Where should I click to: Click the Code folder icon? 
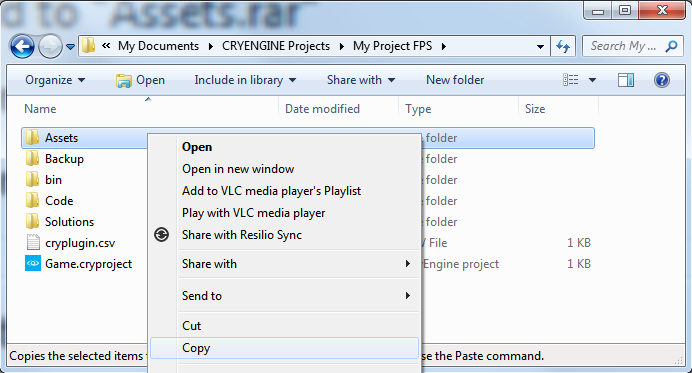(x=32, y=200)
